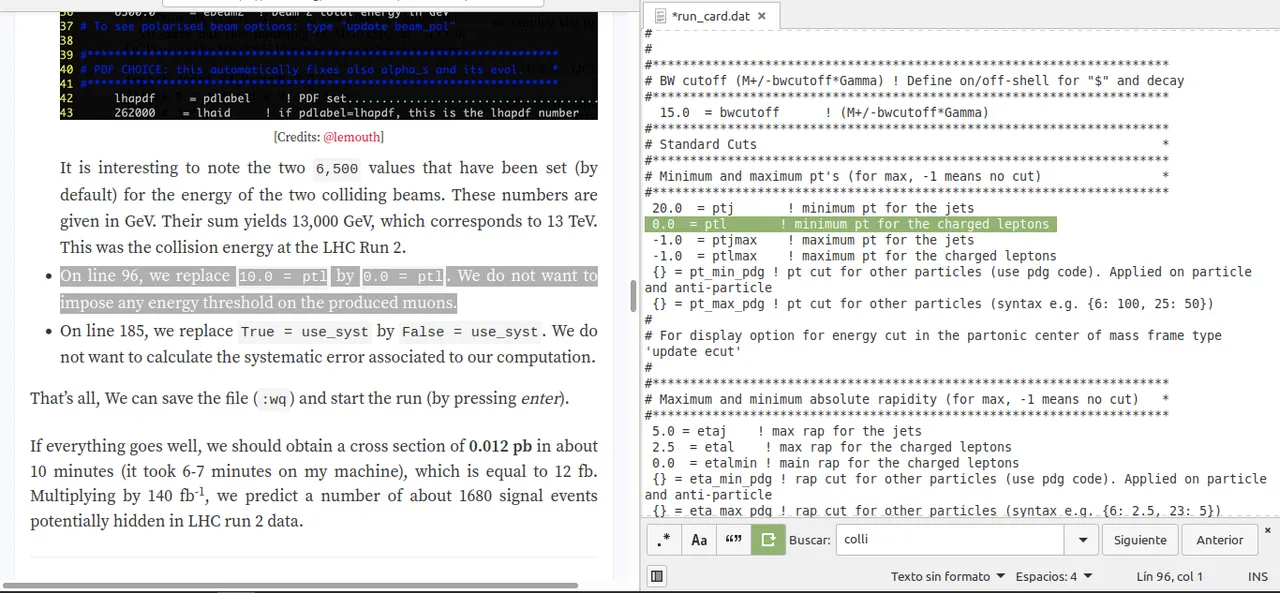1280x593 pixels.
Task: Click '10.0 = ptl' code in article
Action: point(283,276)
